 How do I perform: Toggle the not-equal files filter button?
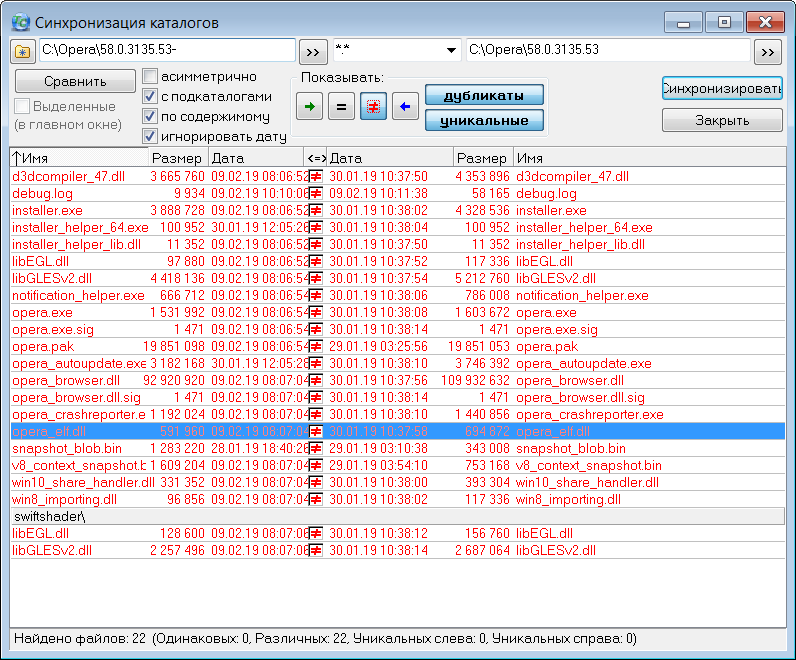click(373, 107)
